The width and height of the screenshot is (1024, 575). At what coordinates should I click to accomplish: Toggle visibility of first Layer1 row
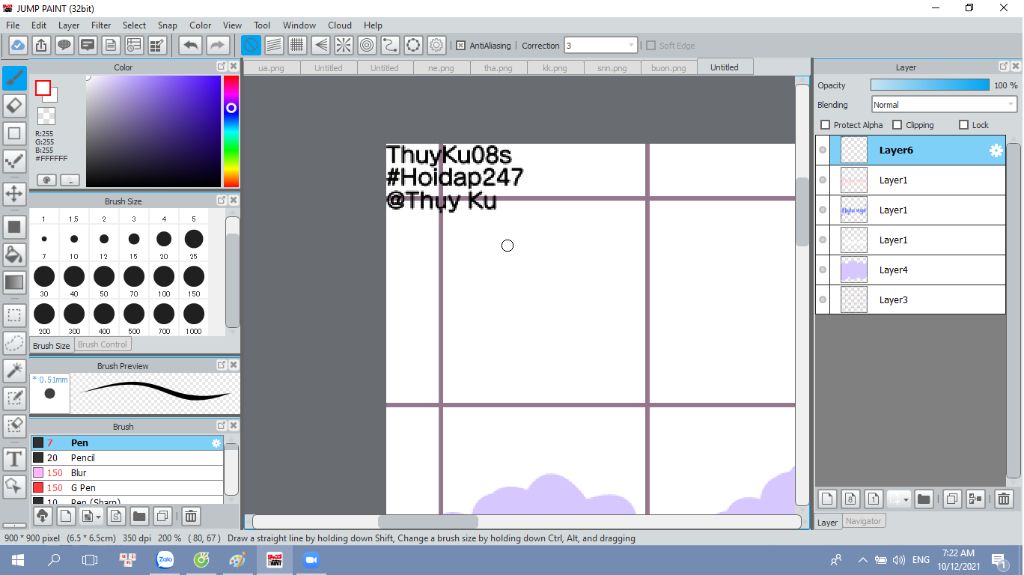[823, 180]
